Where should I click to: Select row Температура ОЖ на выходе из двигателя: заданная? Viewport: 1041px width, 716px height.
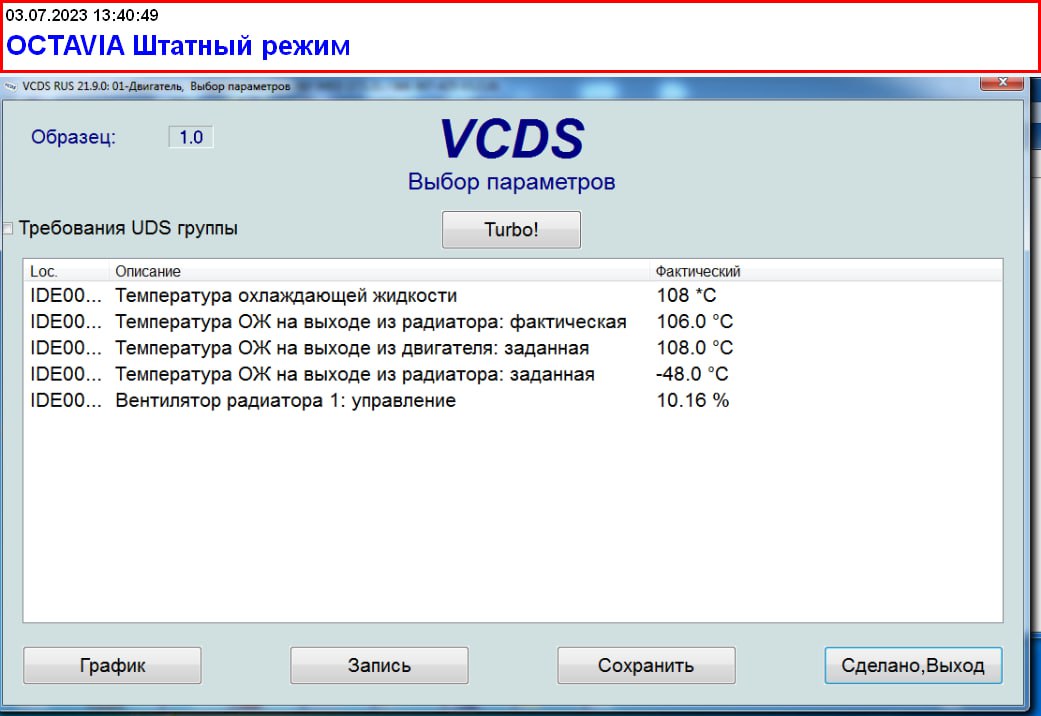tap(513, 348)
